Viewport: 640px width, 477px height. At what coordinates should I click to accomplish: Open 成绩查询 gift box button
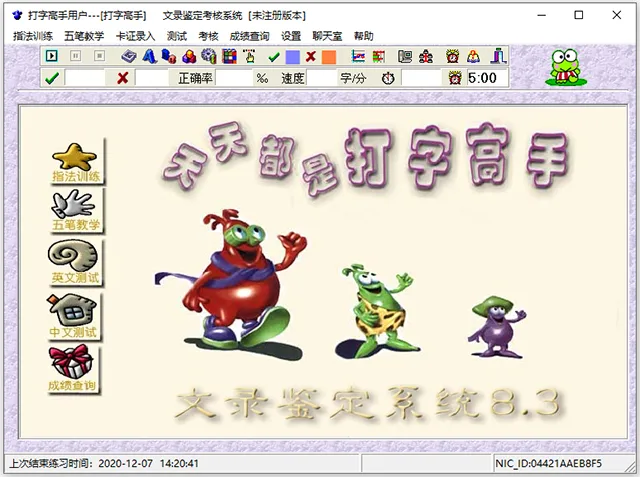[72, 368]
